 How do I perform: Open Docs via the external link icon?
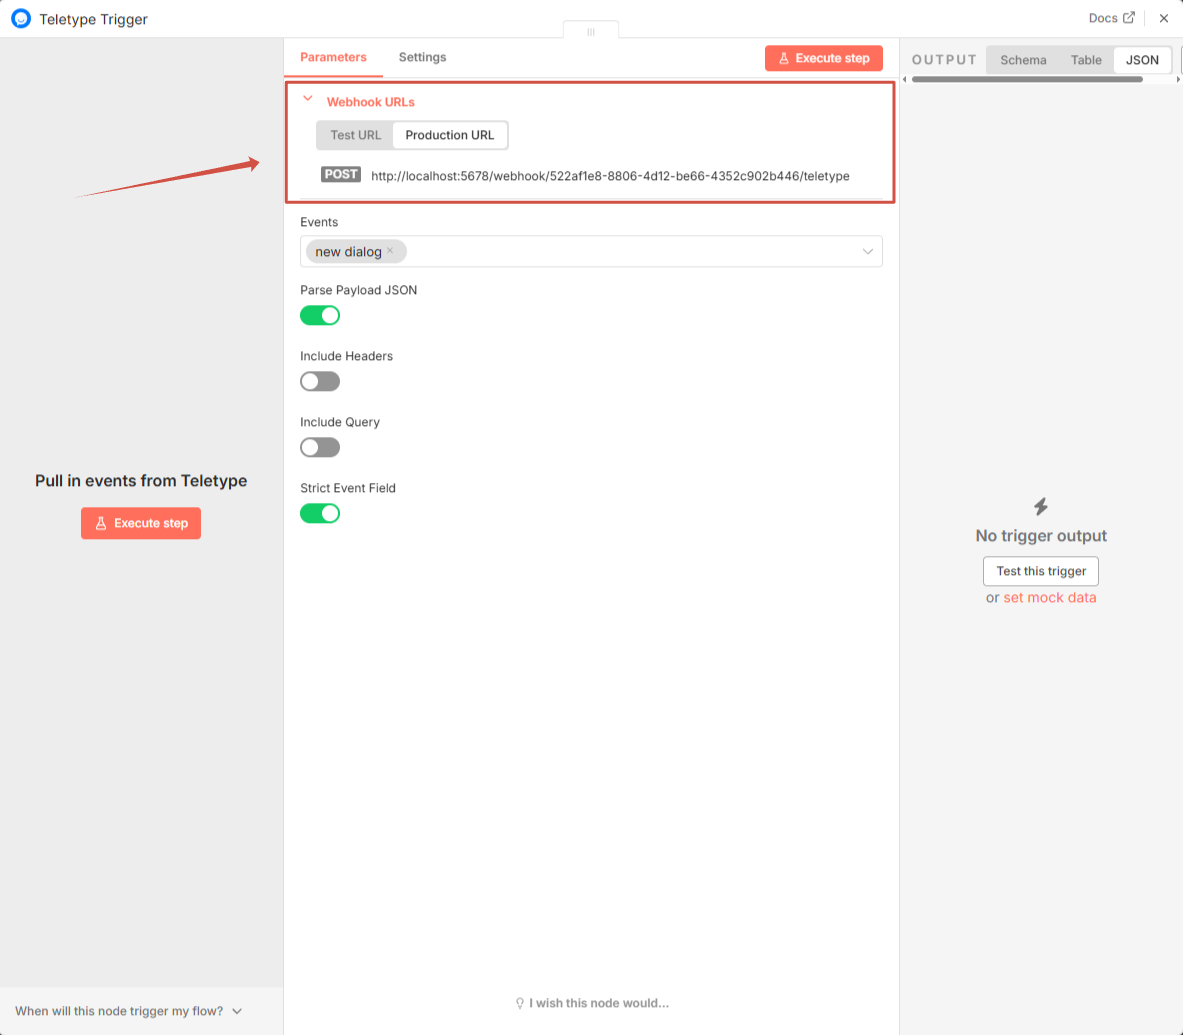pyautogui.click(x=1129, y=17)
